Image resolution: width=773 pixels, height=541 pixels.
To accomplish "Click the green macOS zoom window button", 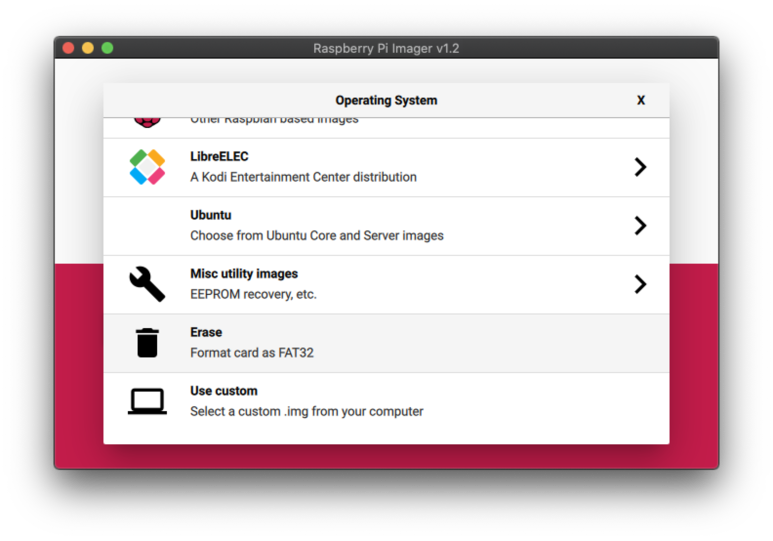I will click(x=107, y=48).
